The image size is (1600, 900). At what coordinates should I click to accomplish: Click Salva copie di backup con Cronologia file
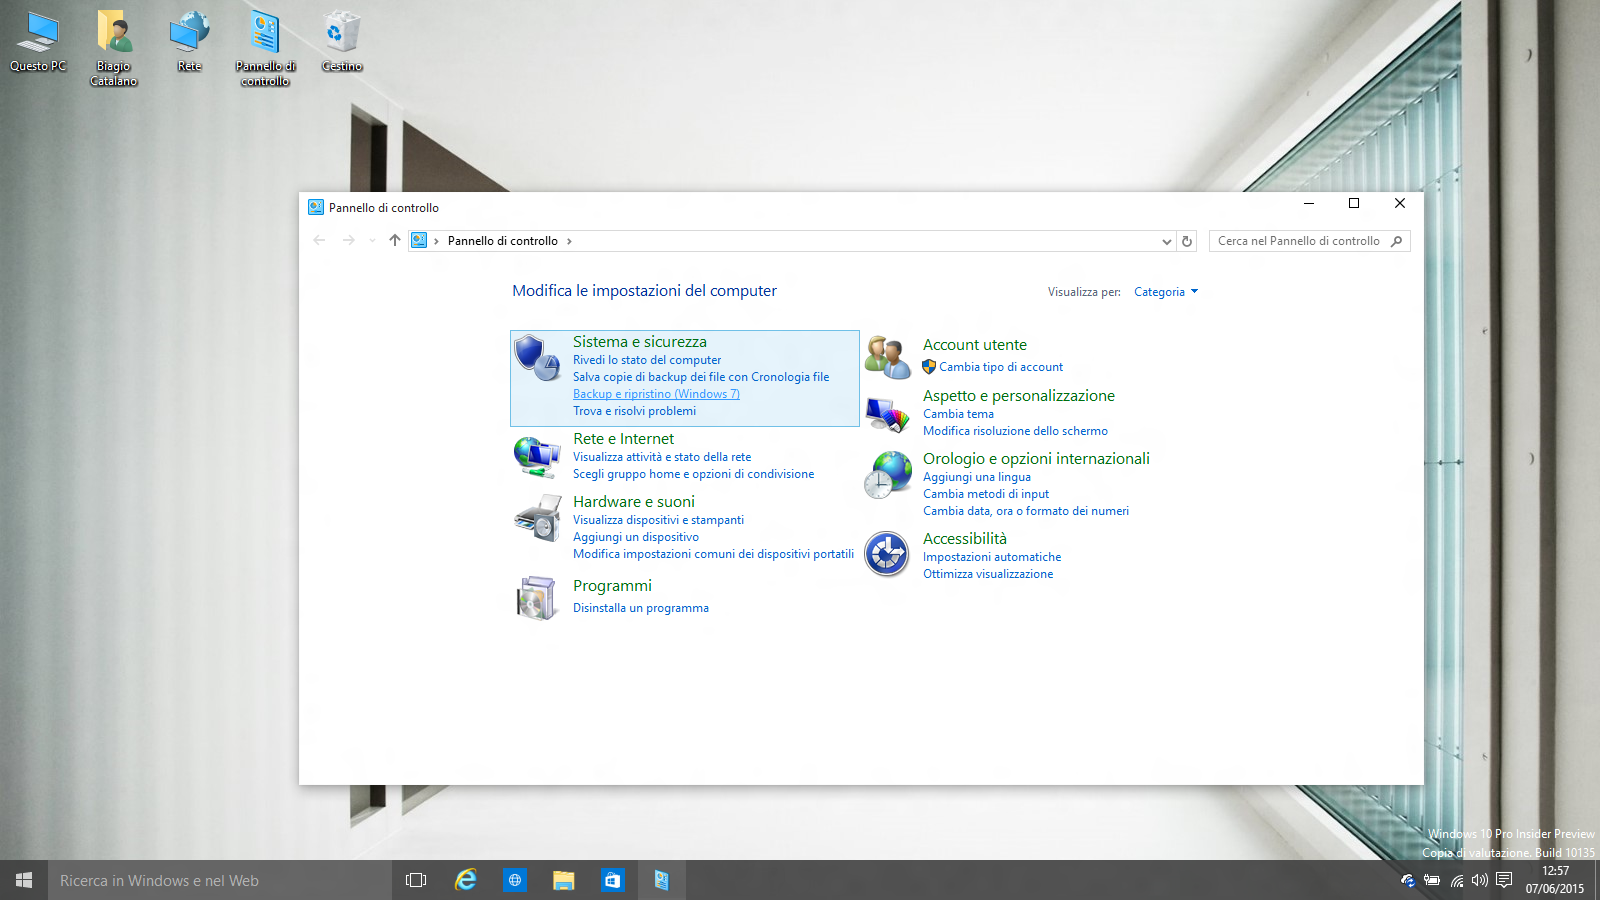click(701, 377)
